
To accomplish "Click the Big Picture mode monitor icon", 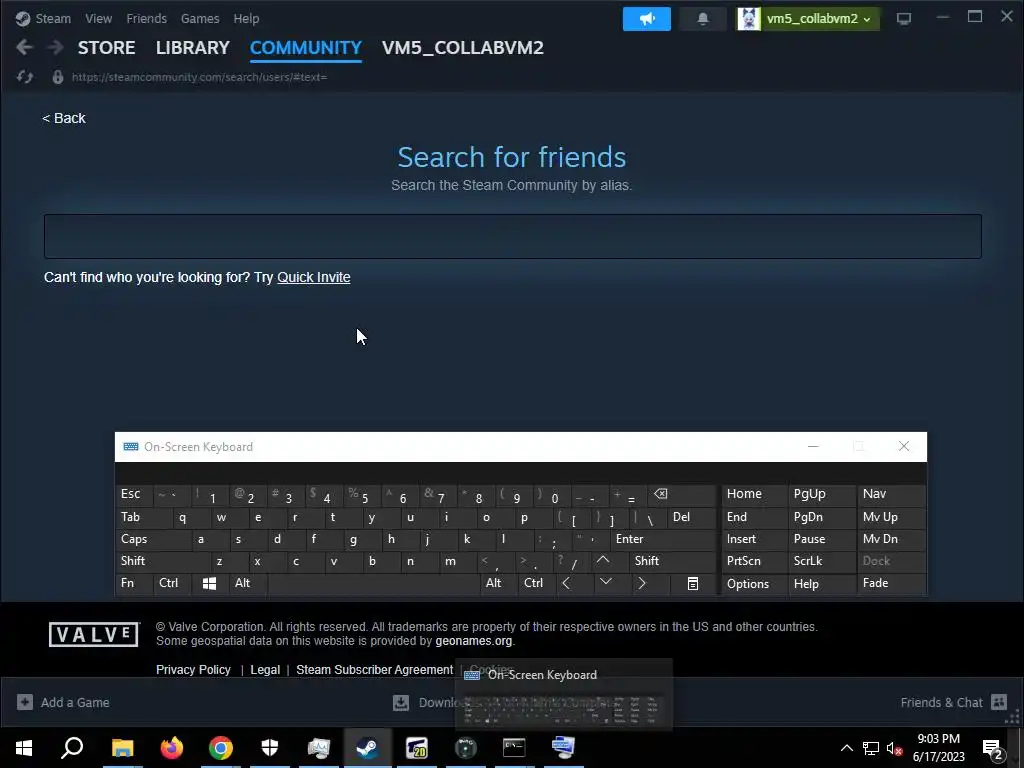I will tap(904, 19).
